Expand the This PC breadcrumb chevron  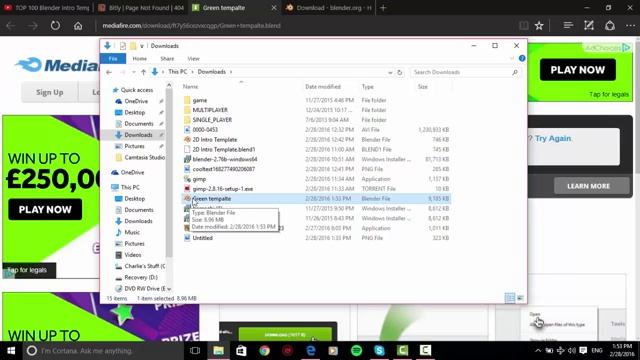point(192,72)
